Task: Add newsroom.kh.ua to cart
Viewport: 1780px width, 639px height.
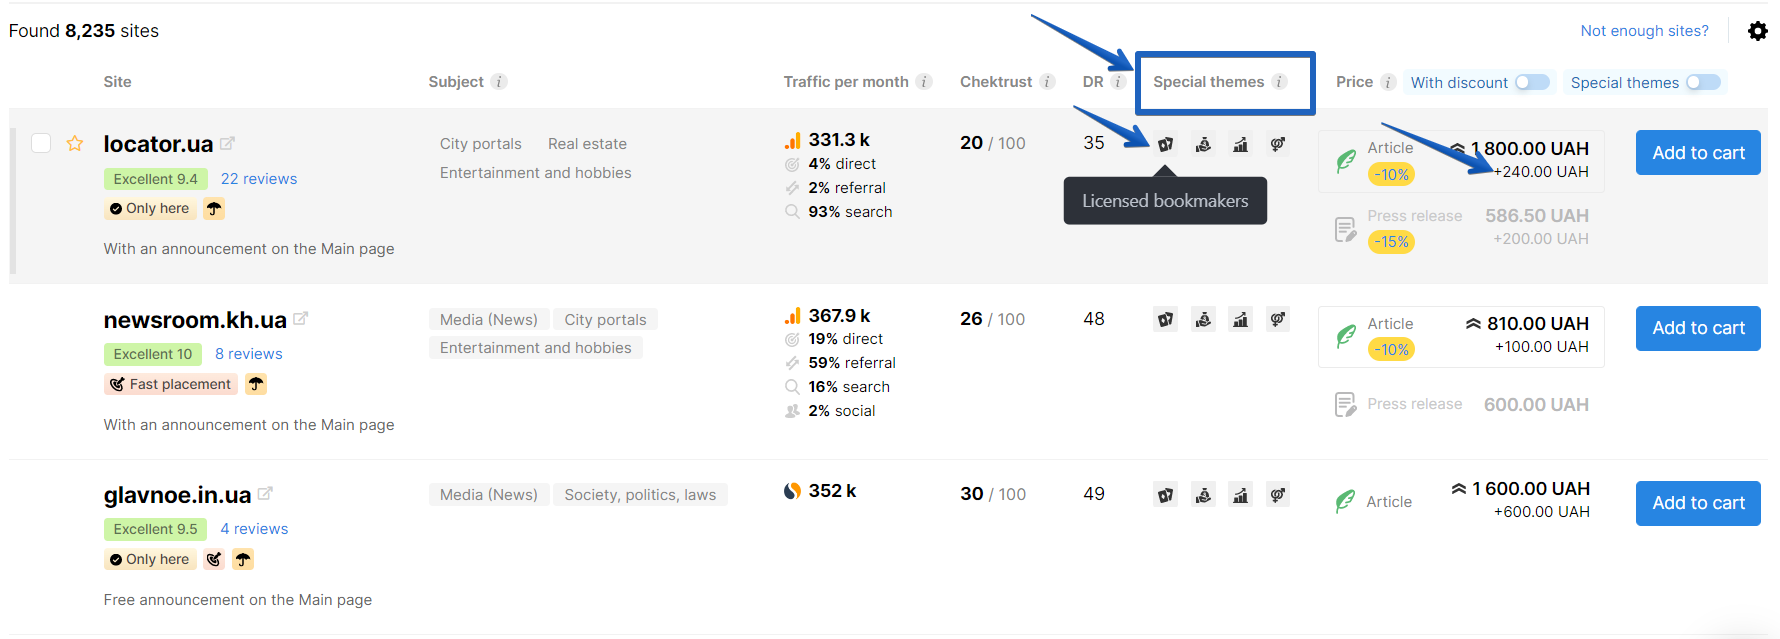Action: point(1697,328)
